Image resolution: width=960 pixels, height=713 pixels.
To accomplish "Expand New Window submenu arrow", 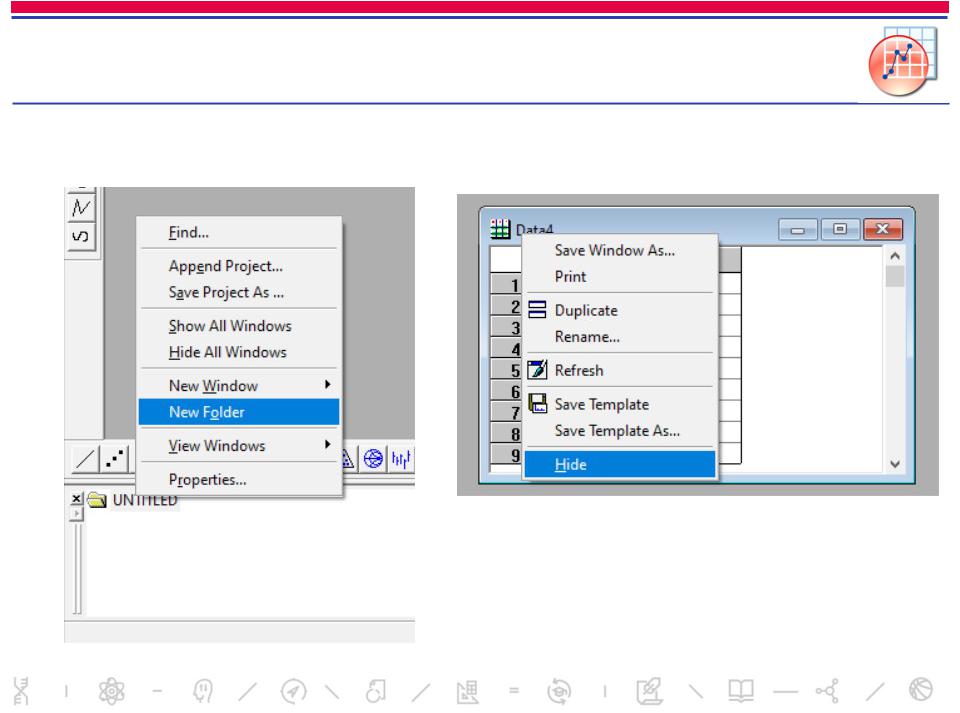I will coord(328,384).
